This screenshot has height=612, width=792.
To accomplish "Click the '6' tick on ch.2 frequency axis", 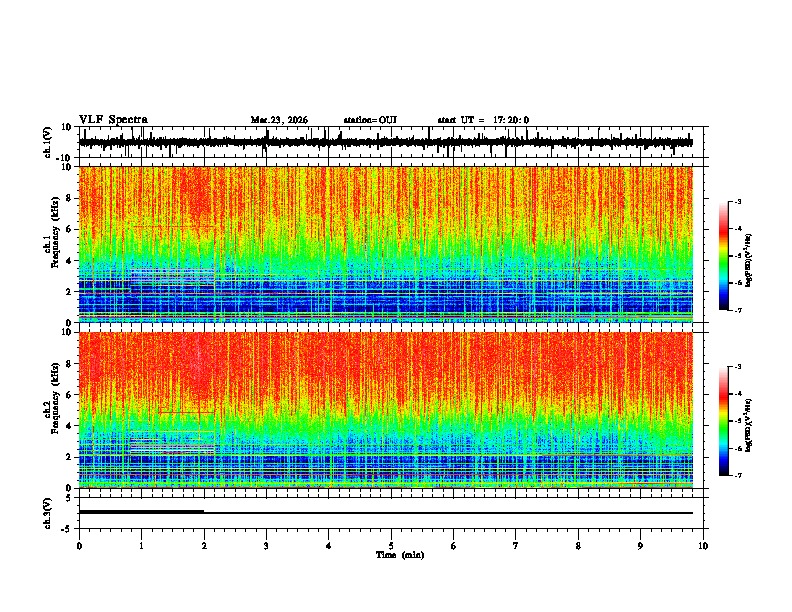I will [69, 395].
